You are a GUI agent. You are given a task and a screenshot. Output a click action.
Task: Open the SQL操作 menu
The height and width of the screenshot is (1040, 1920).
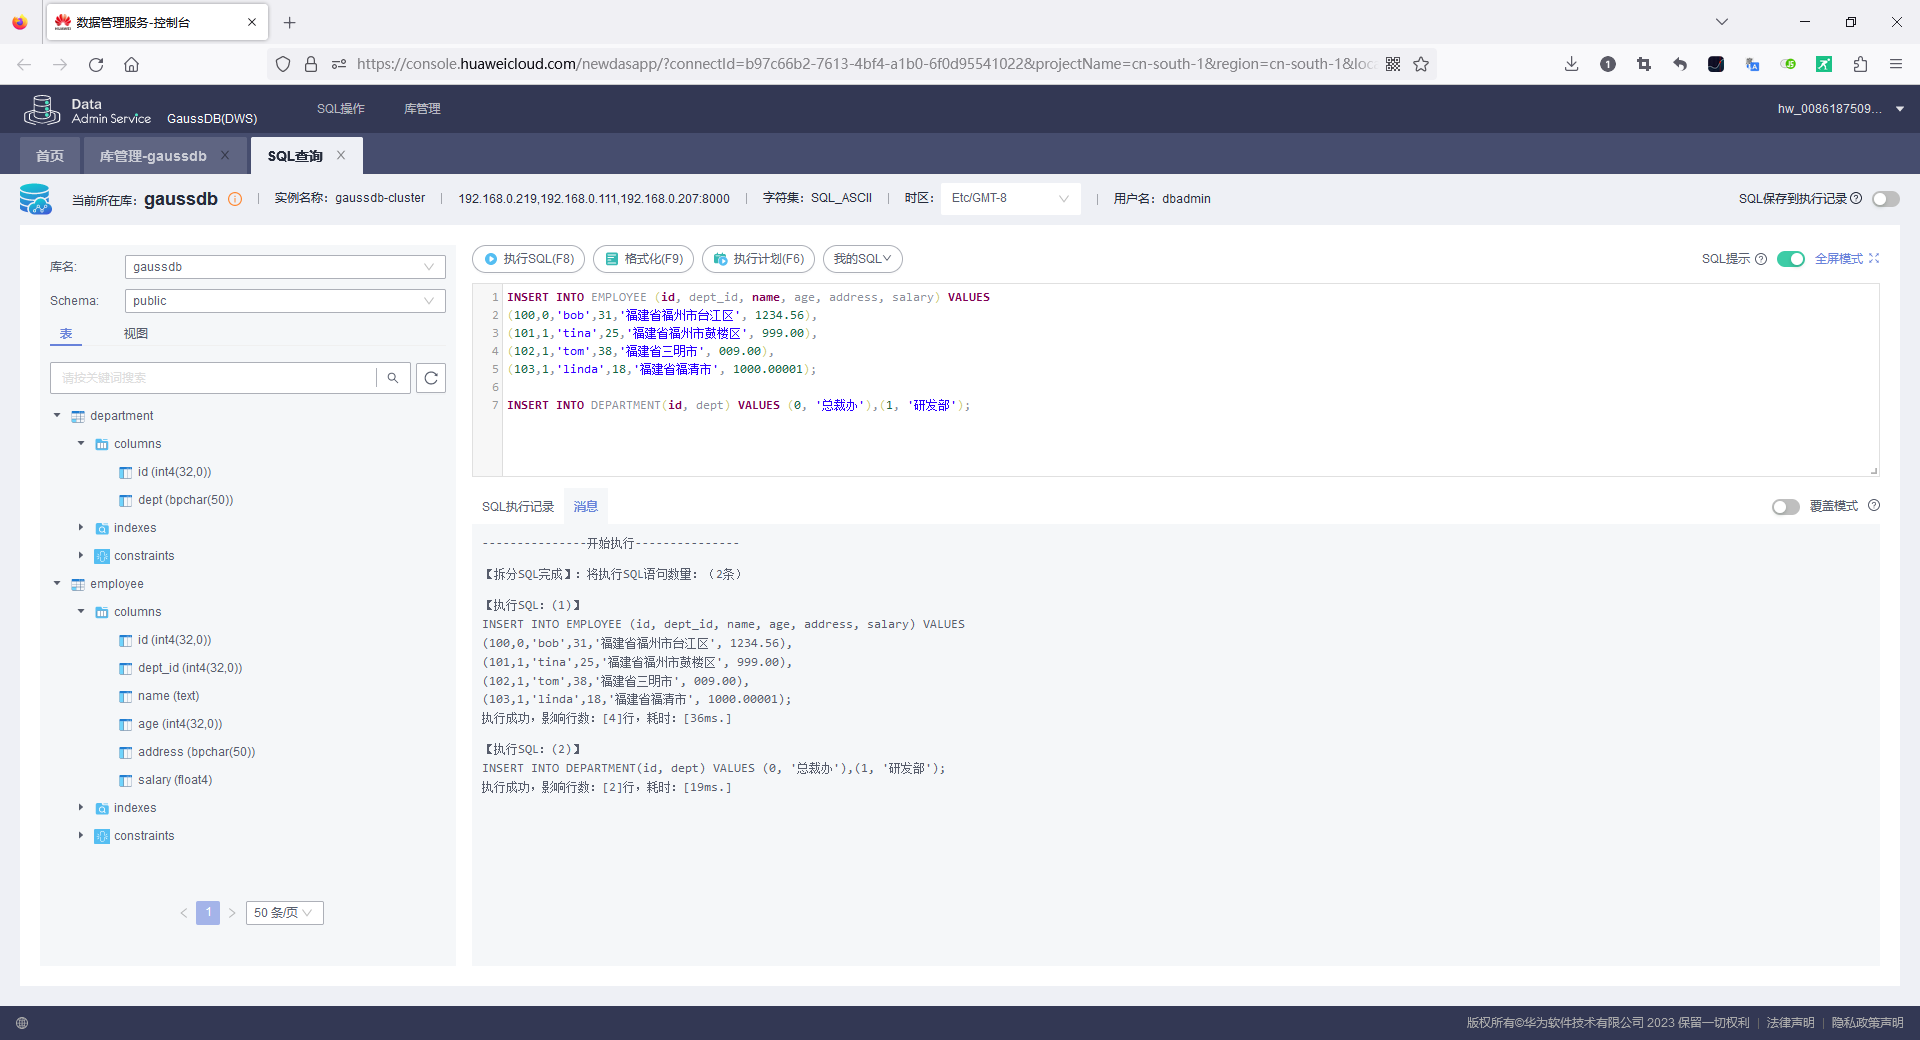[x=341, y=109]
